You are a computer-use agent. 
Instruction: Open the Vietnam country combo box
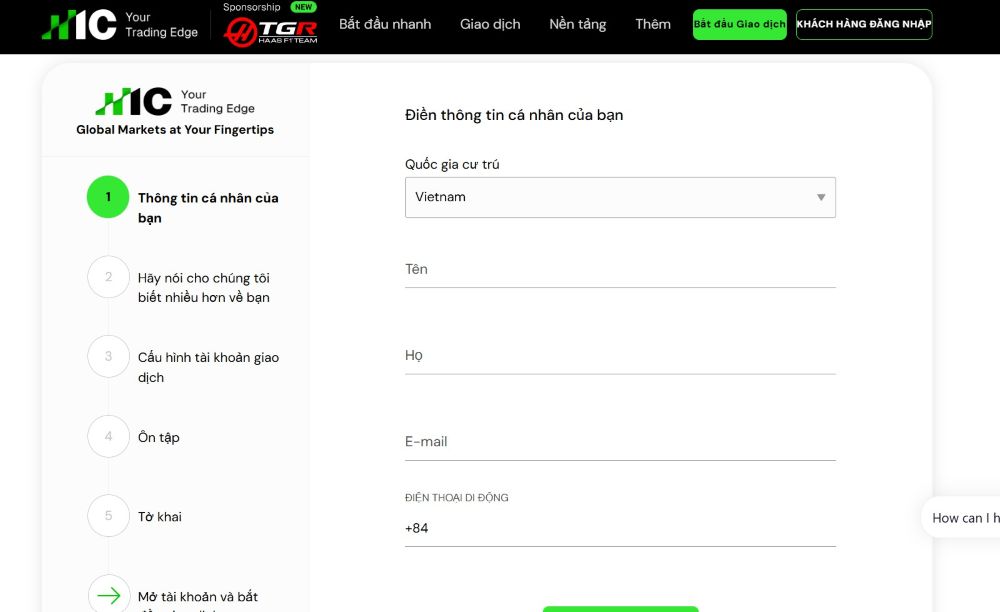click(x=620, y=198)
